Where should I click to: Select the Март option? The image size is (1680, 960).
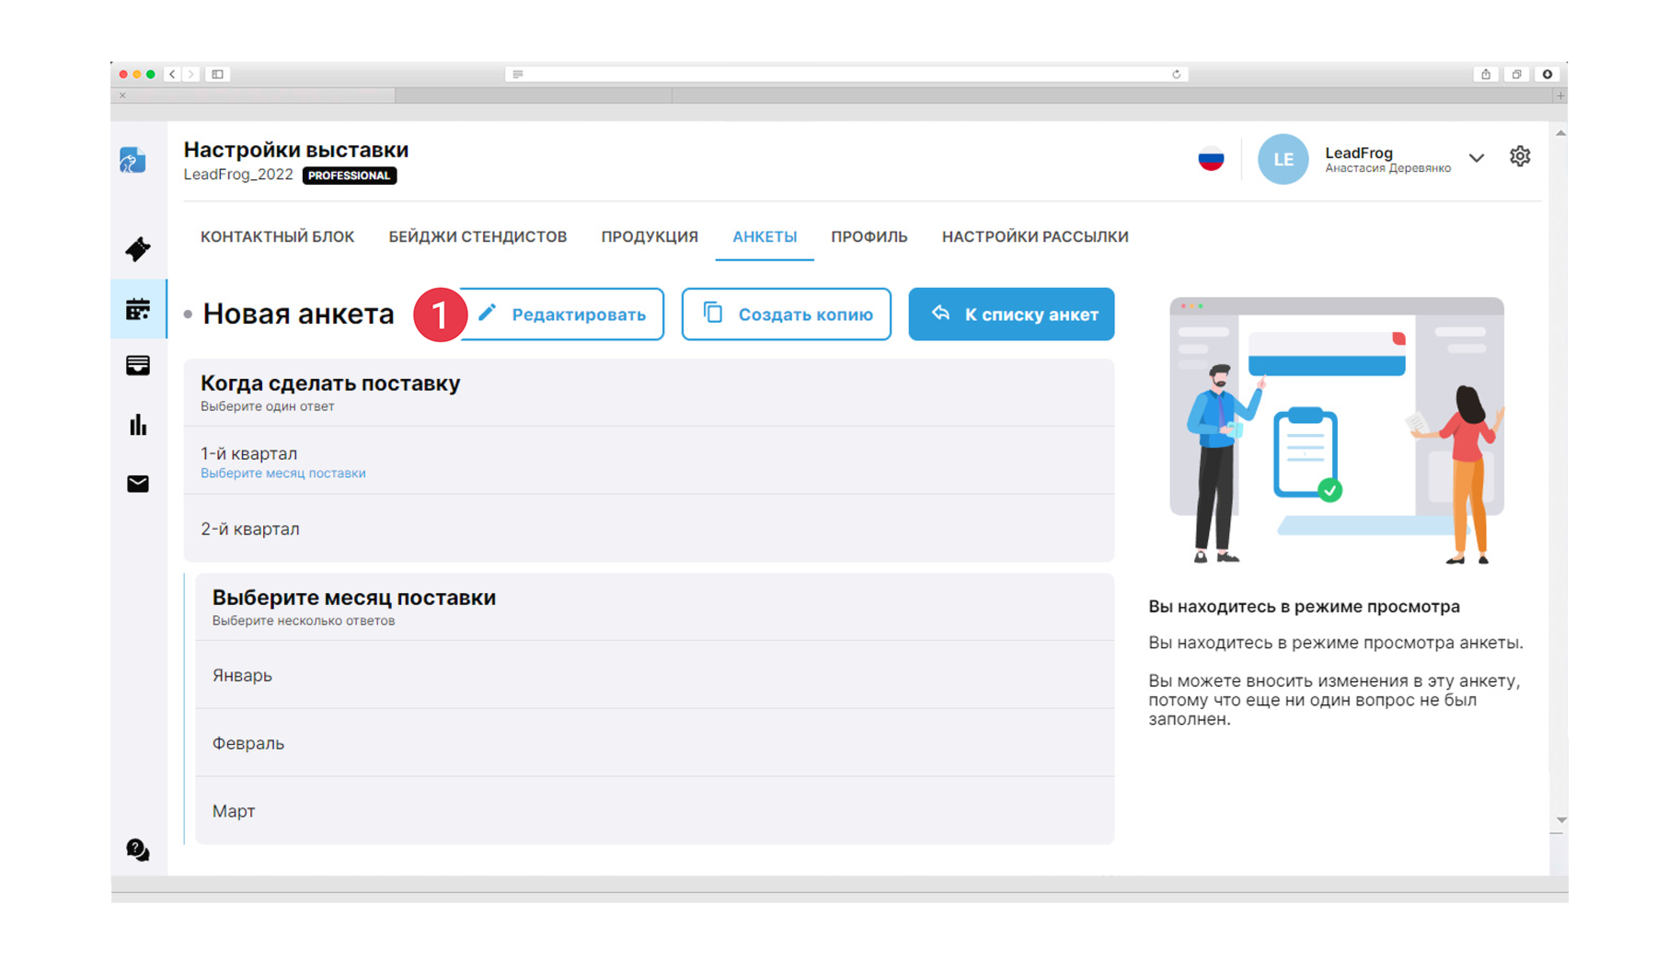pos(655,811)
